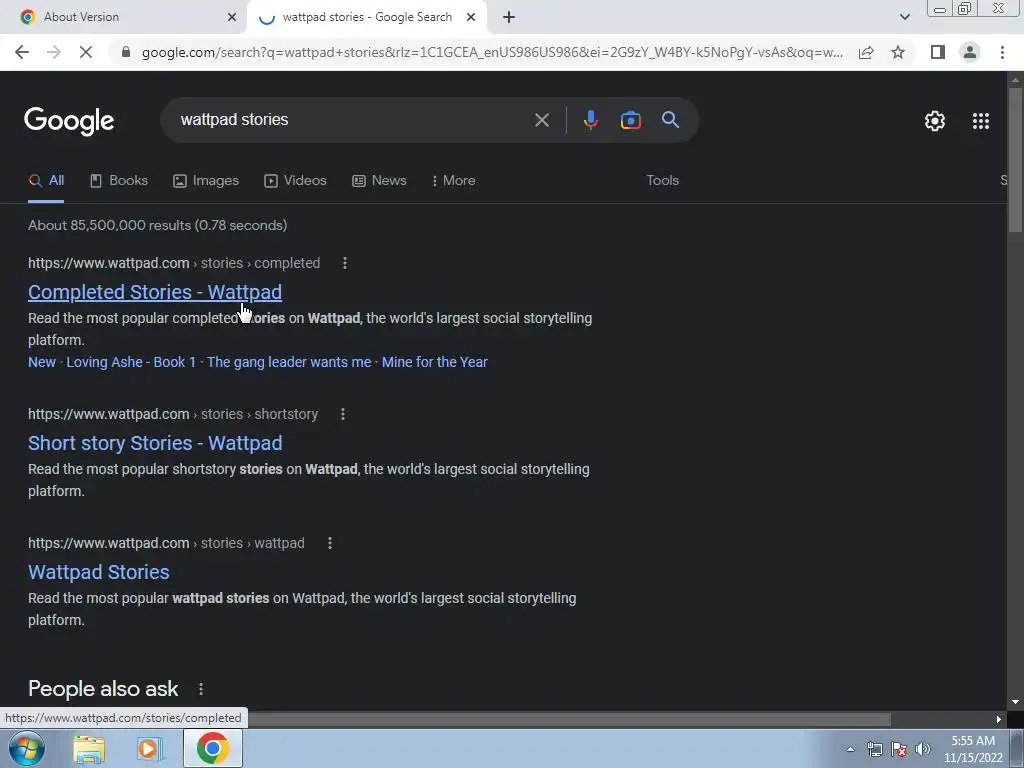Open Google quick settings gear
This screenshot has width=1024, height=768.
[x=935, y=121]
